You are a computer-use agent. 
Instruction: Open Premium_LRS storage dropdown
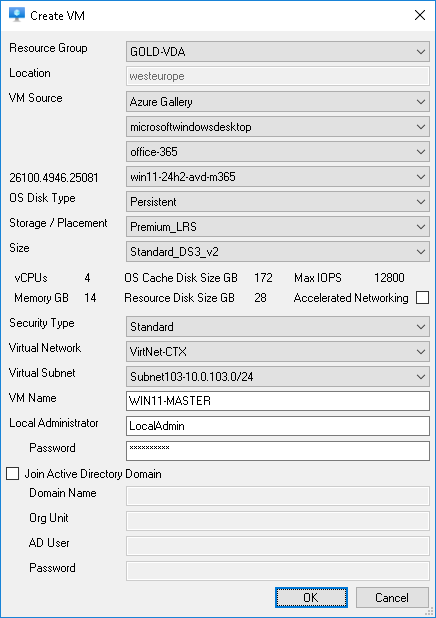(278, 227)
